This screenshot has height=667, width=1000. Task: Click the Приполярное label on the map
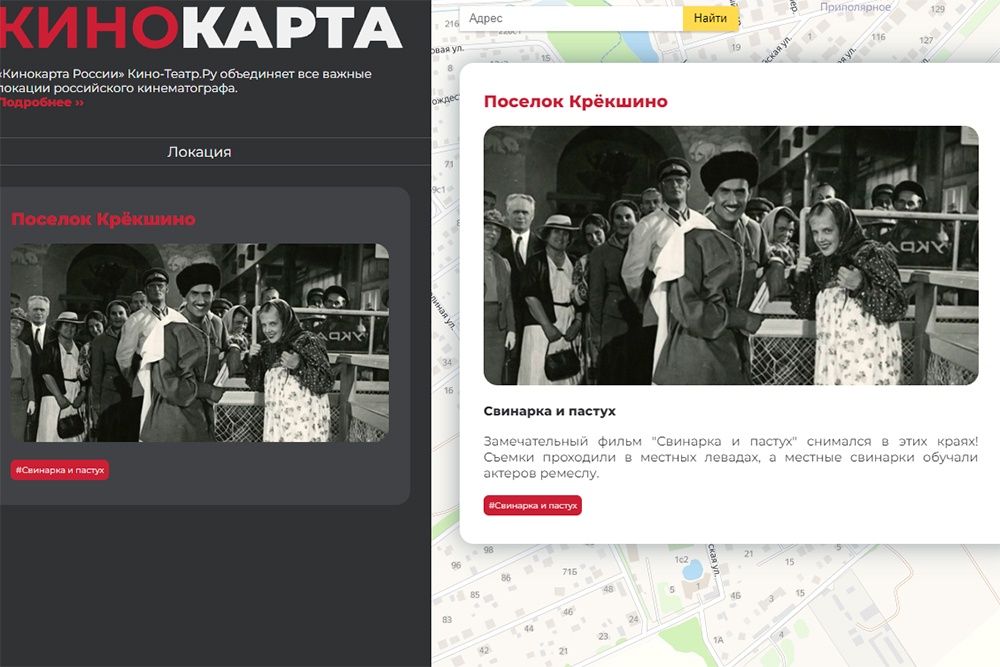click(x=855, y=7)
